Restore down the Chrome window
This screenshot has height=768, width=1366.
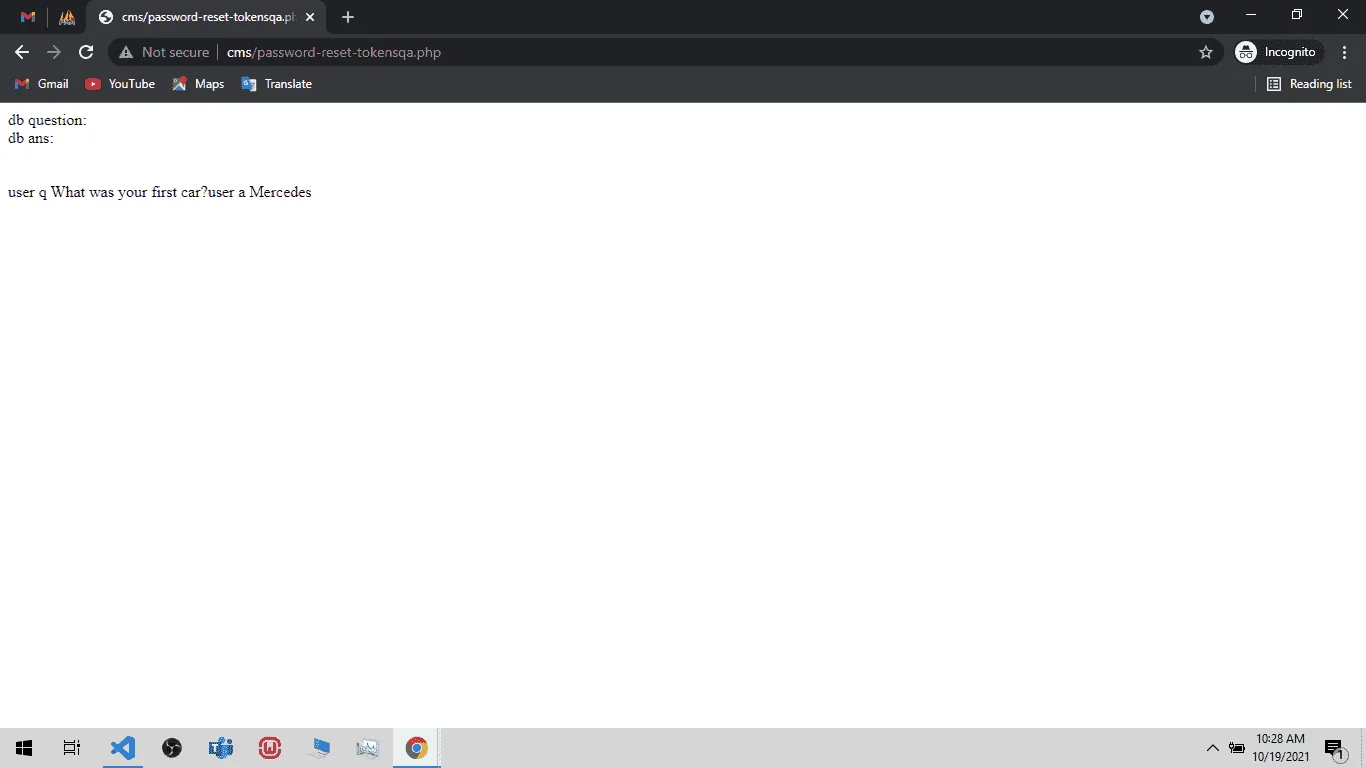tap(1297, 15)
